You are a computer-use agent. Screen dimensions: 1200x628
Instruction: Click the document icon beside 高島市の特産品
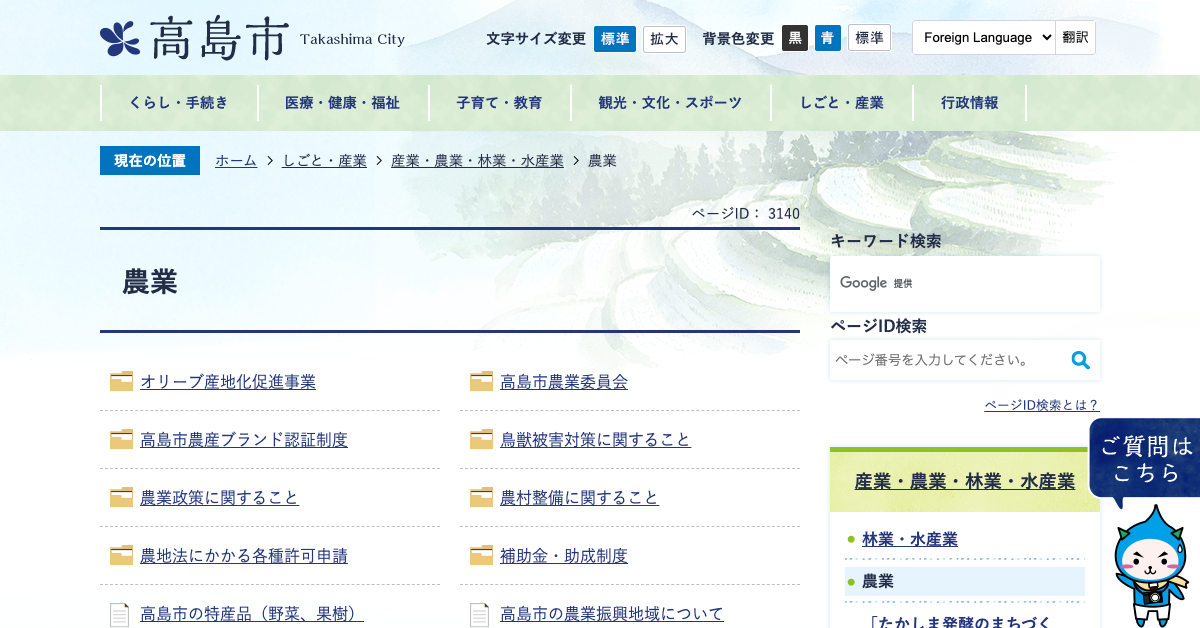click(x=120, y=614)
